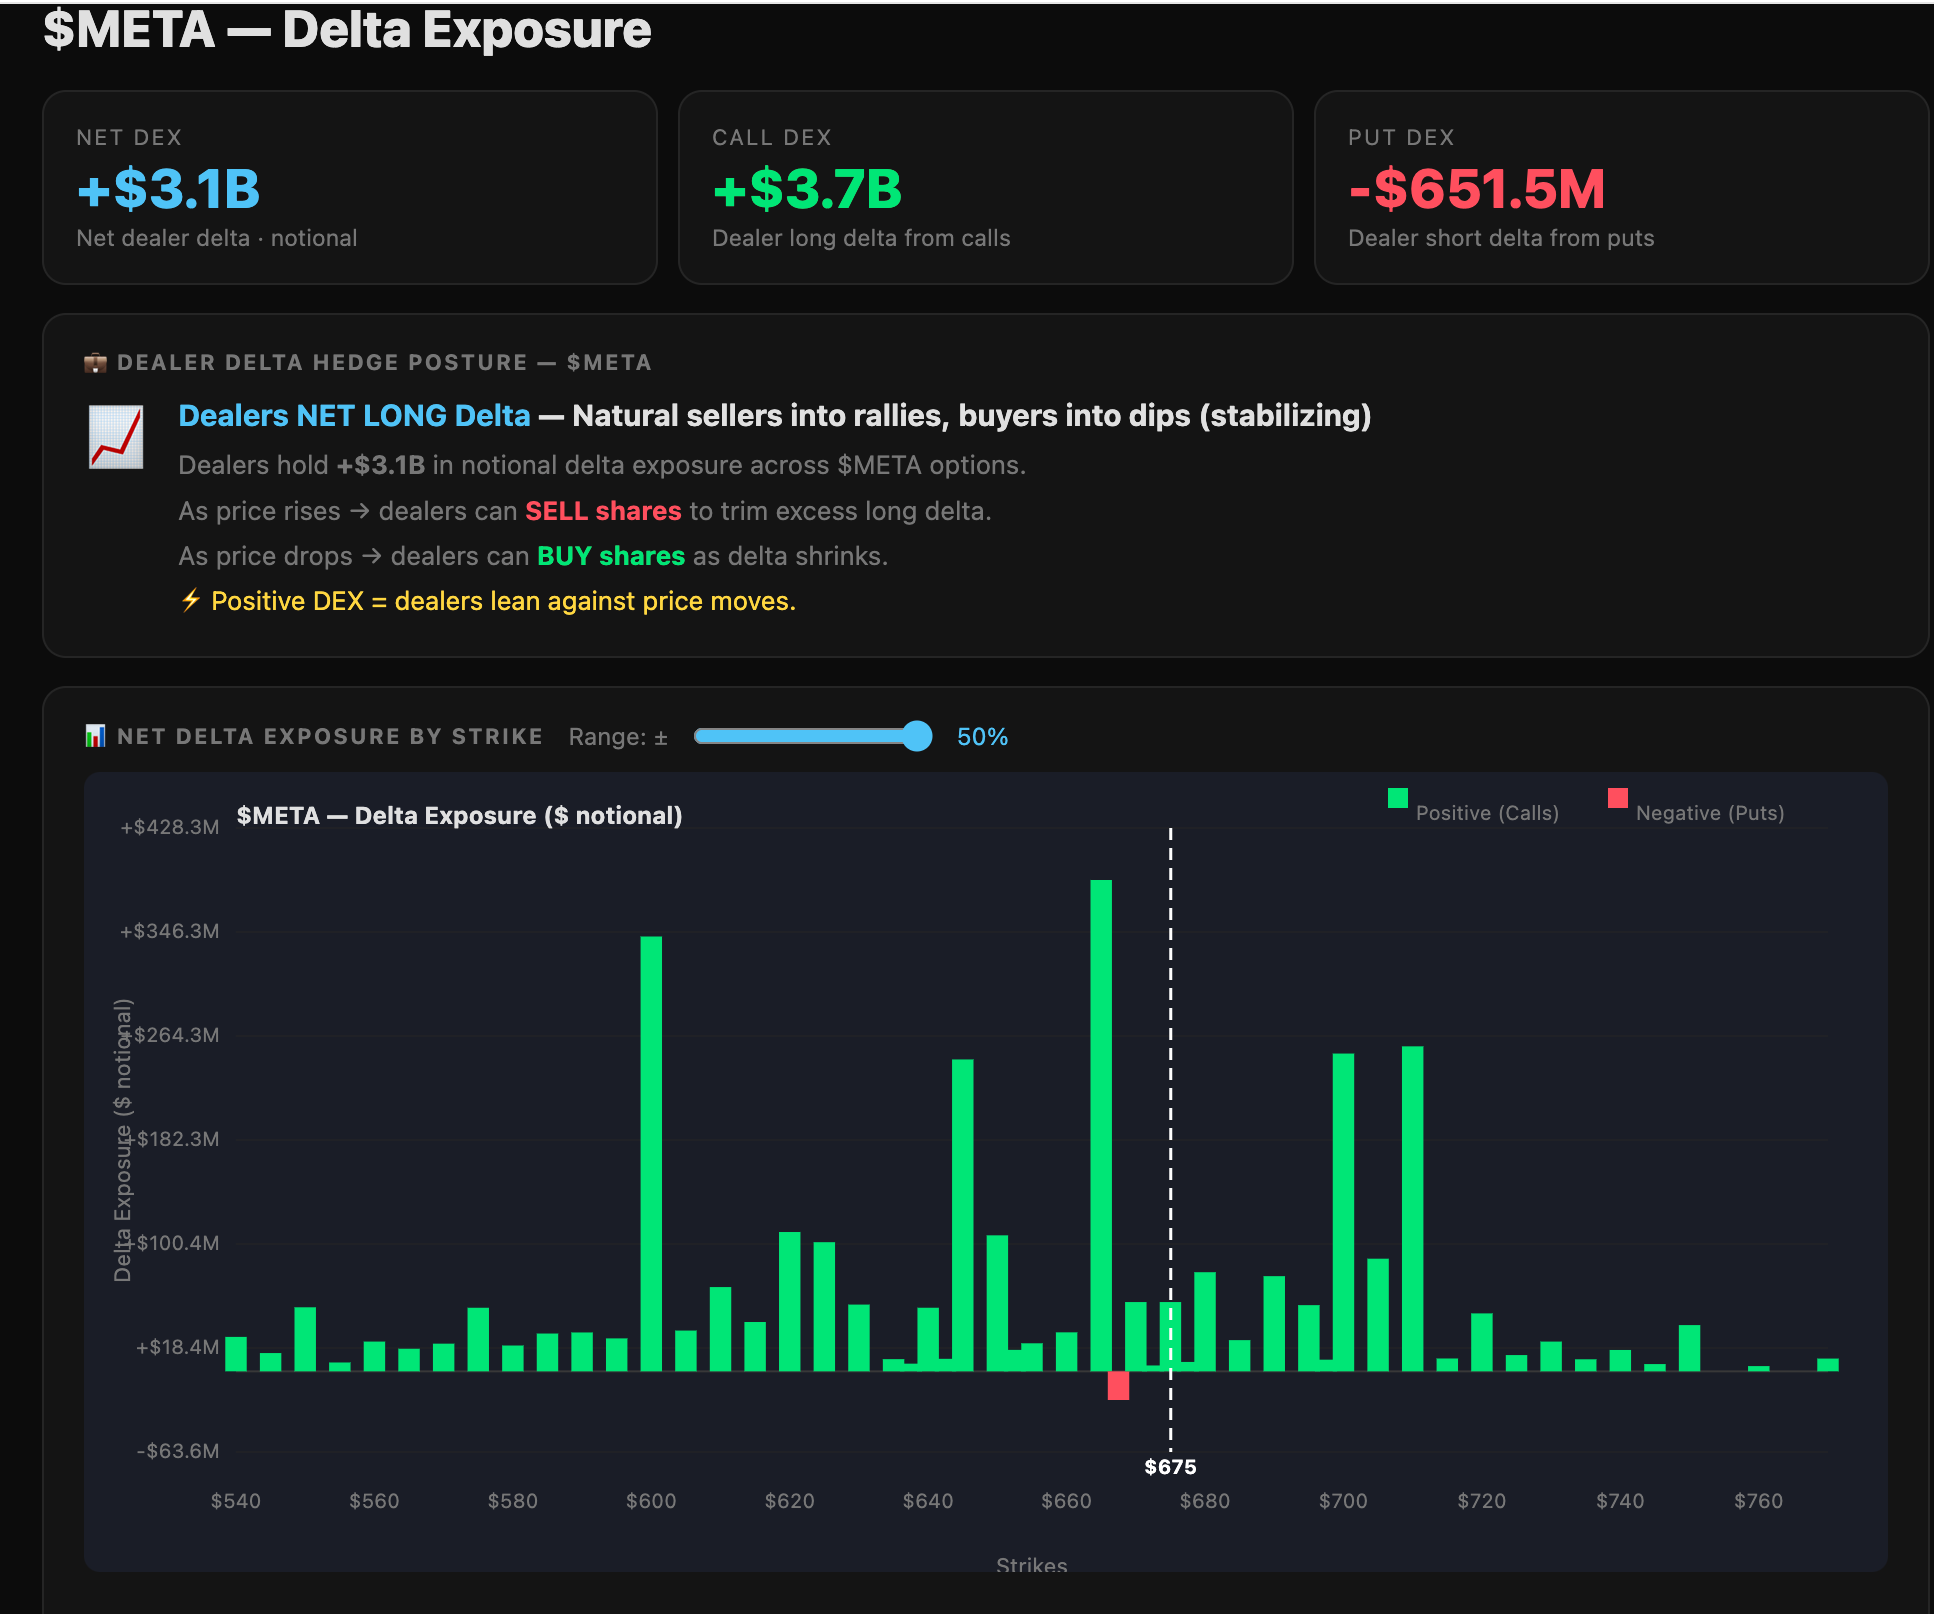Toggle the green Positive (Calls) legend swatch

[x=1397, y=798]
